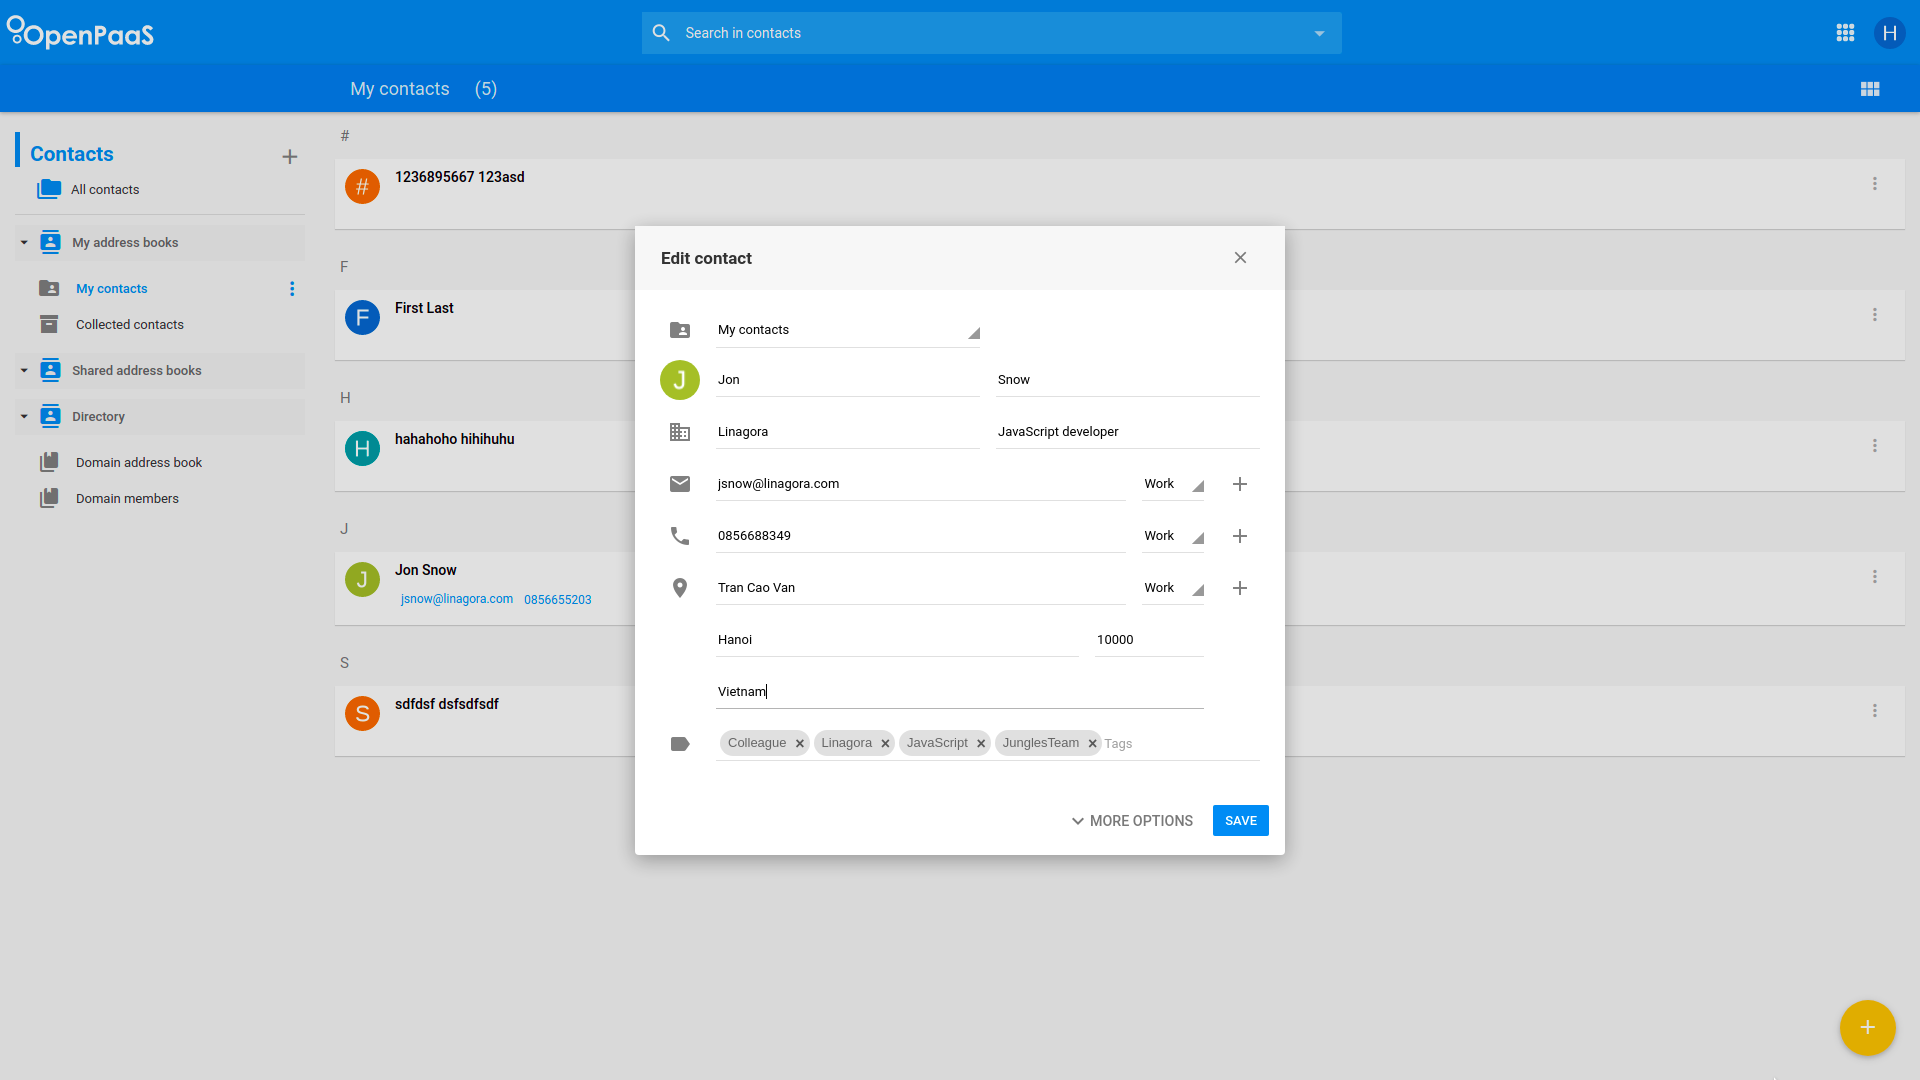Remove the Linagora tag
1920x1080 pixels.
point(885,743)
